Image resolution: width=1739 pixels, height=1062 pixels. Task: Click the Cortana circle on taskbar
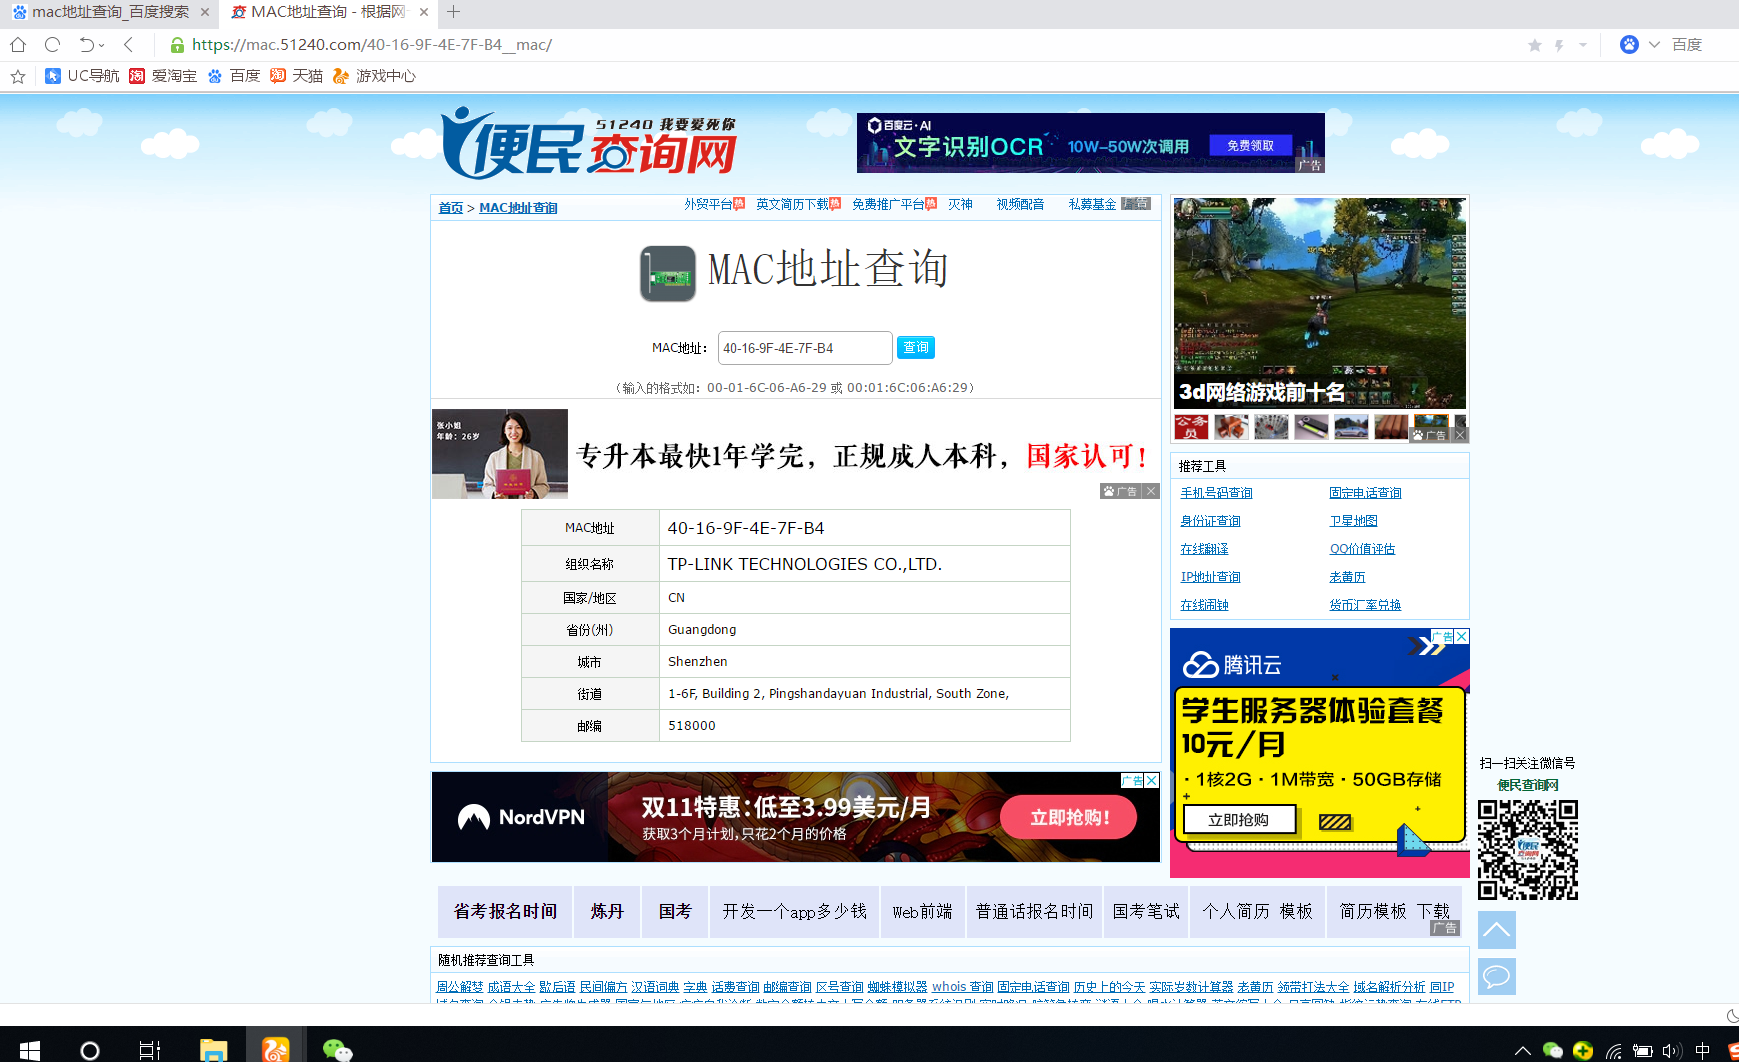90,1050
